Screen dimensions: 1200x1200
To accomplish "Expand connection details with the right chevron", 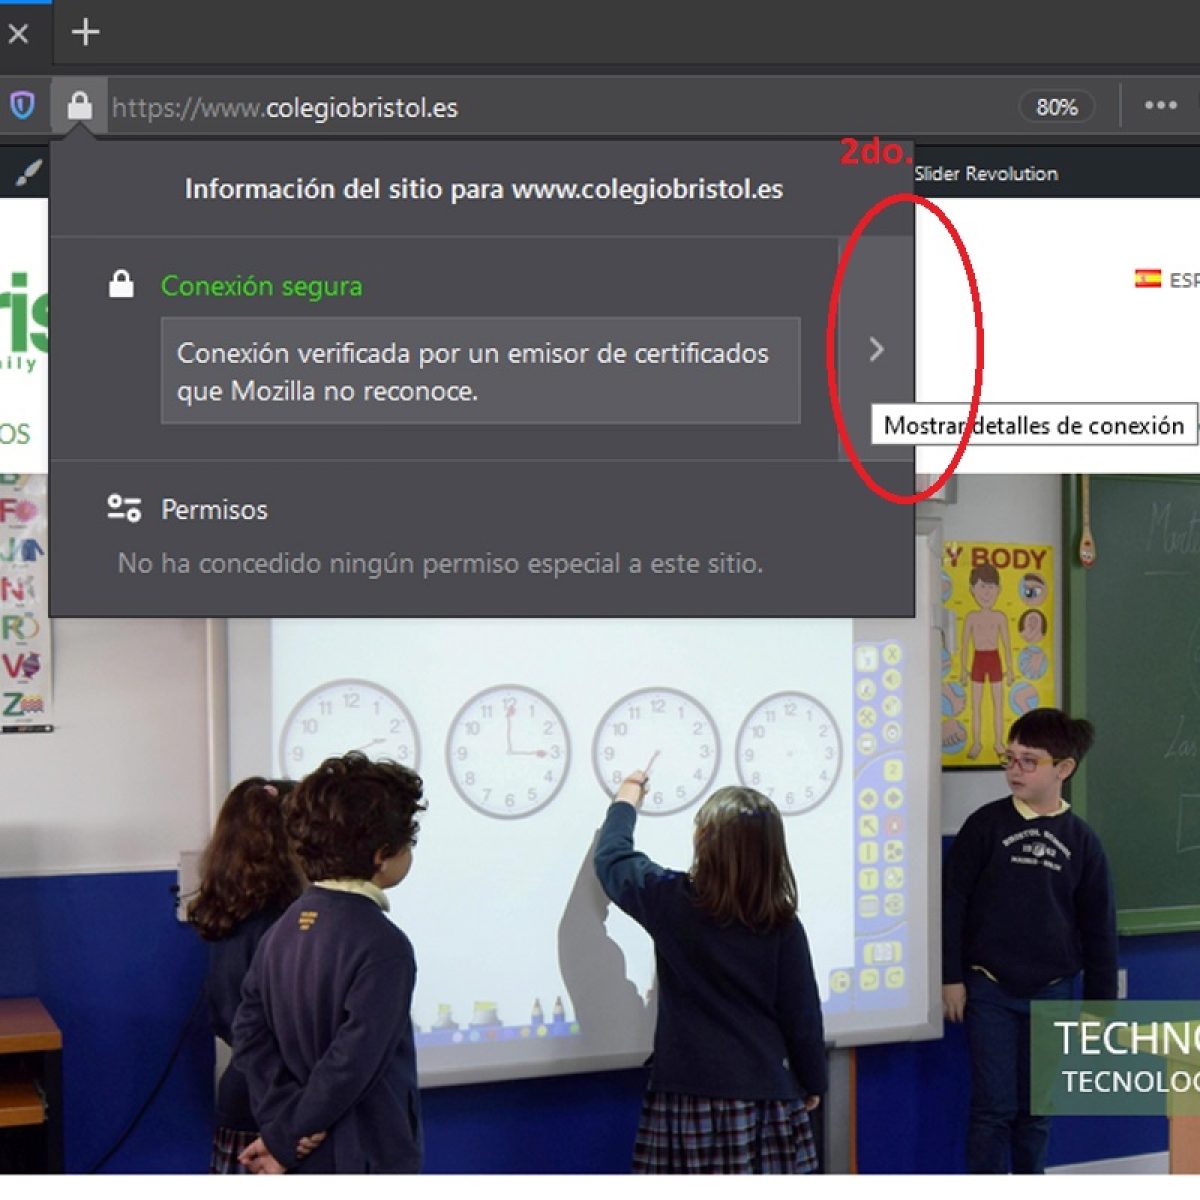I will [x=876, y=349].
